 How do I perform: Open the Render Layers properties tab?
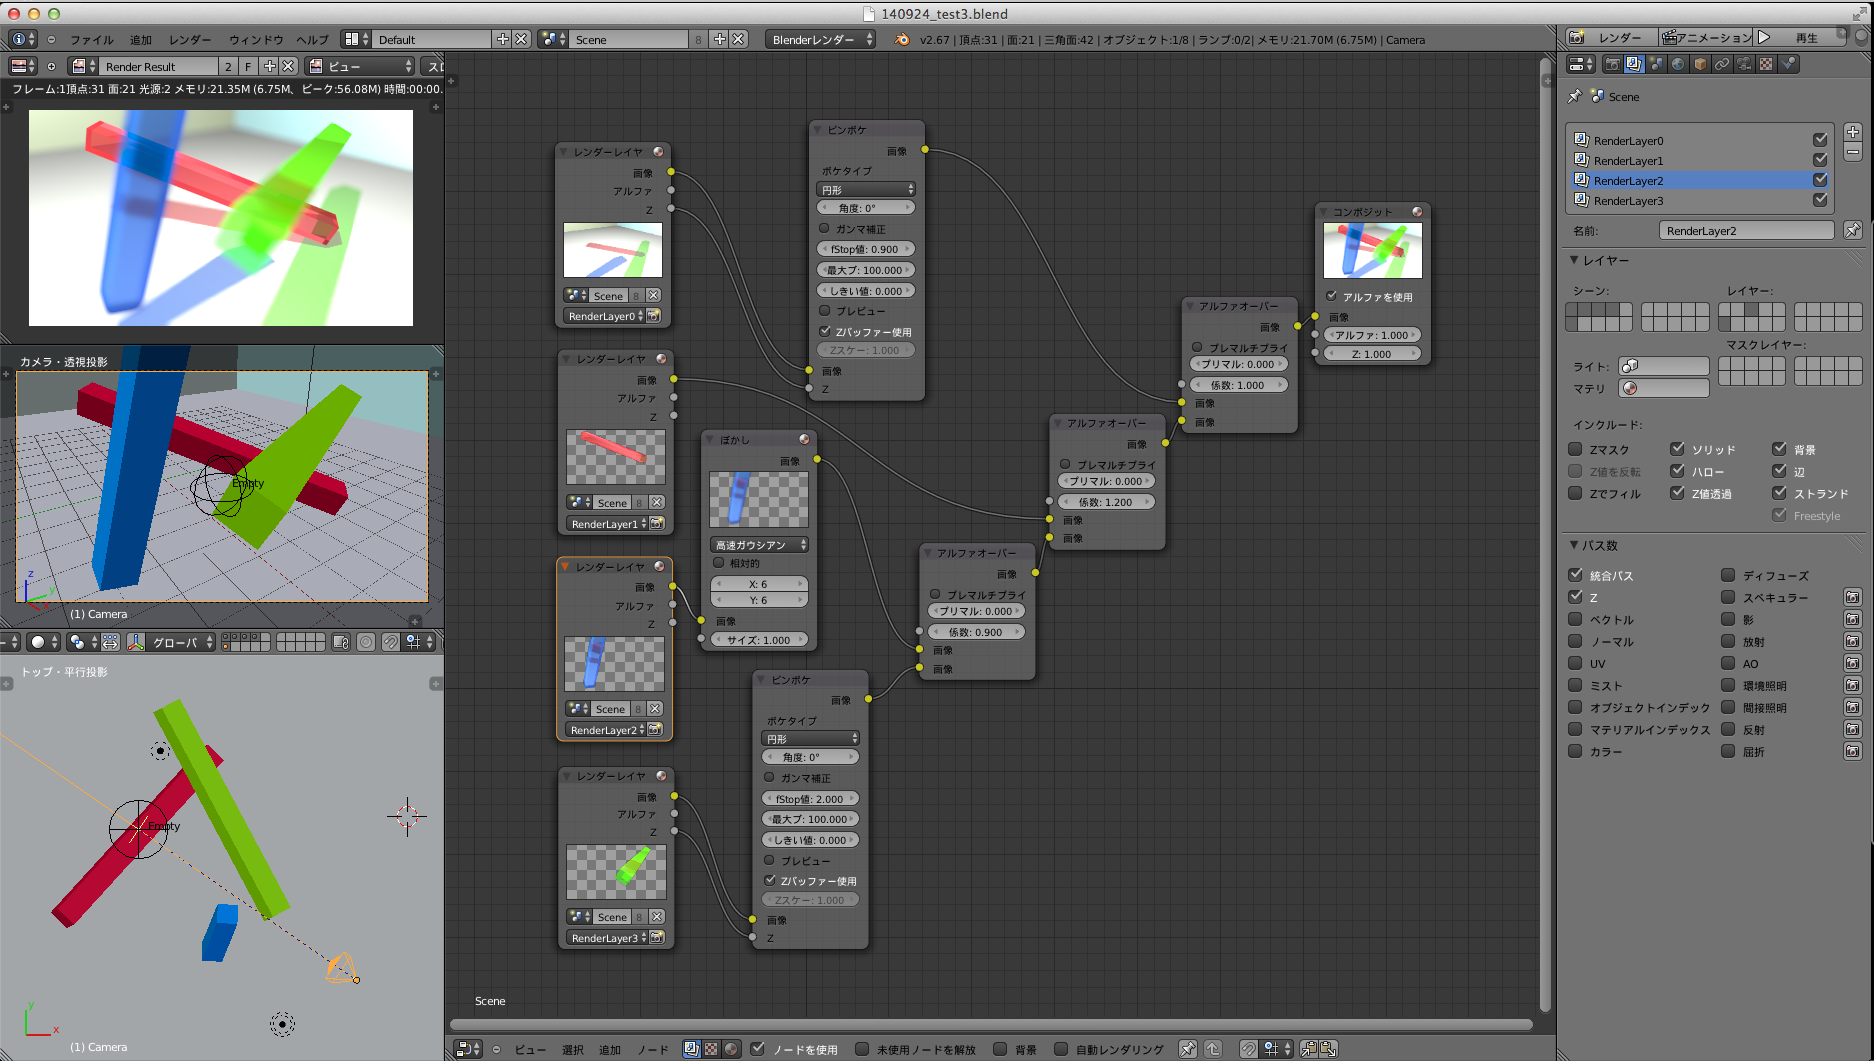tap(1634, 64)
